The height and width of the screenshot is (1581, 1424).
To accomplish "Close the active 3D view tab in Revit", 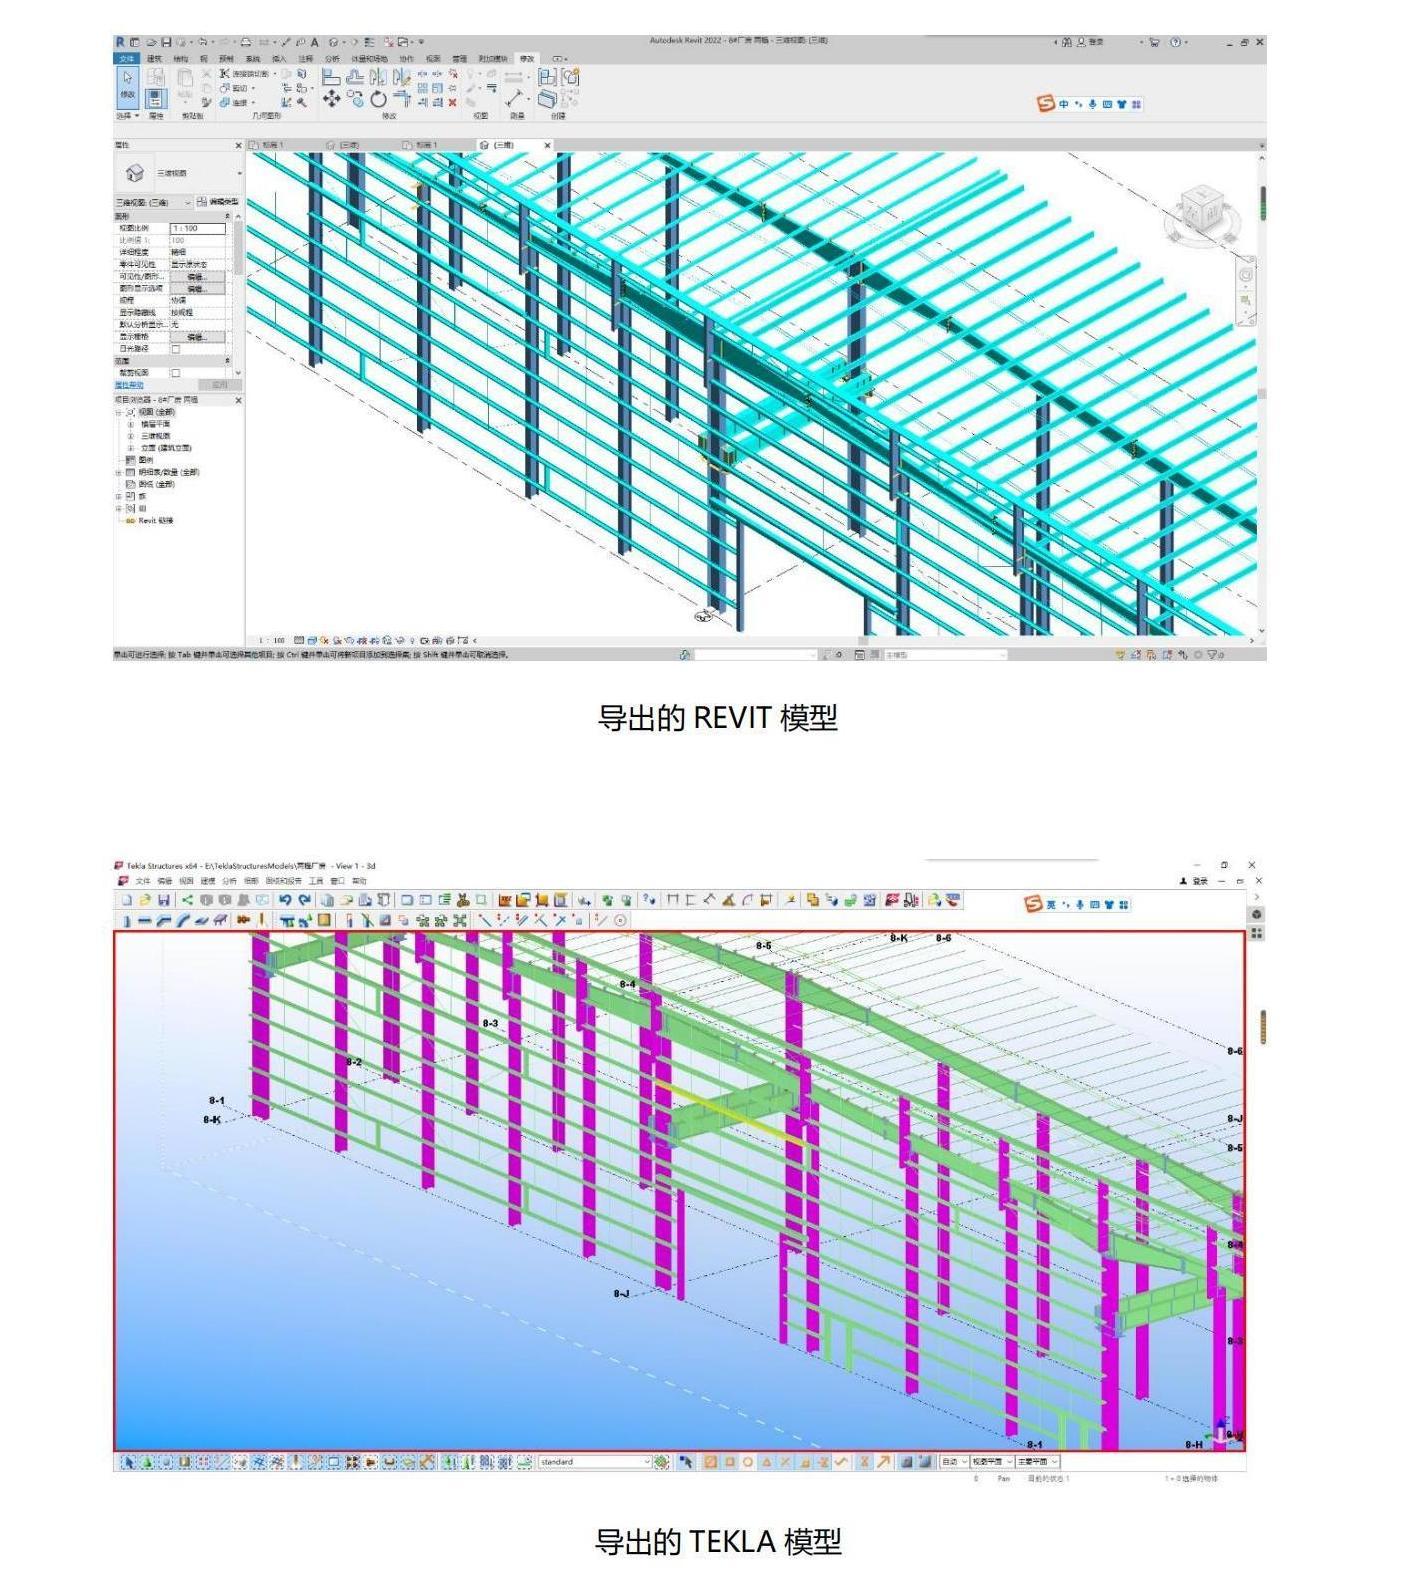I will tap(547, 145).
